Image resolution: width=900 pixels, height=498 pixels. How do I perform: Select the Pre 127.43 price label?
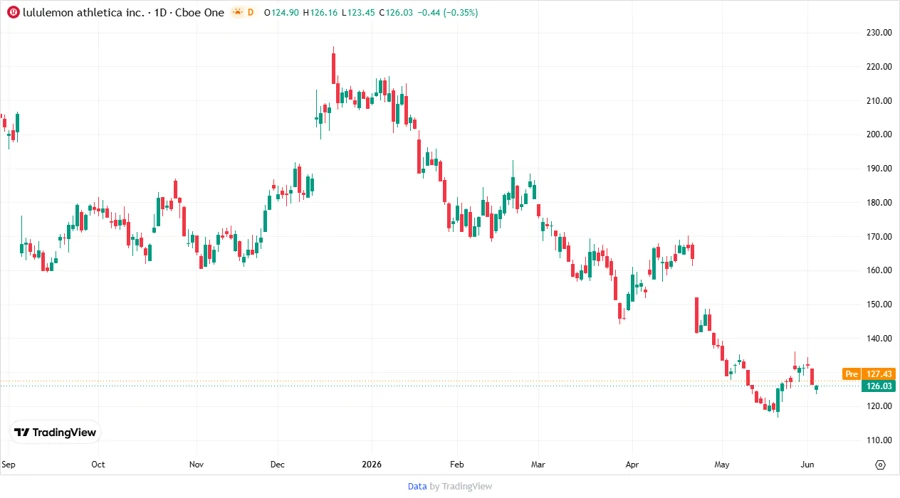click(868, 374)
